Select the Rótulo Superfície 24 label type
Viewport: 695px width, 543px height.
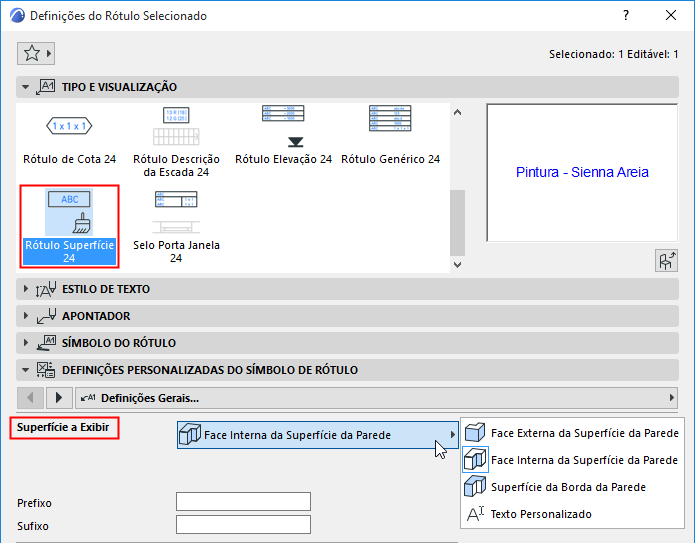(70, 227)
